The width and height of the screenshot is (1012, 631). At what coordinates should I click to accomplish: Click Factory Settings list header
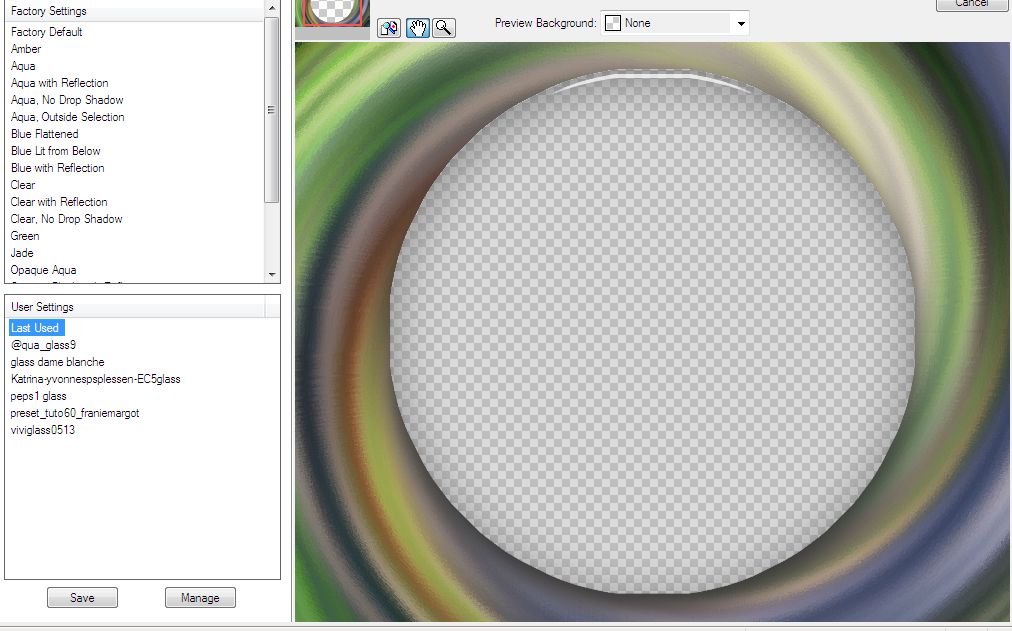tap(134, 11)
